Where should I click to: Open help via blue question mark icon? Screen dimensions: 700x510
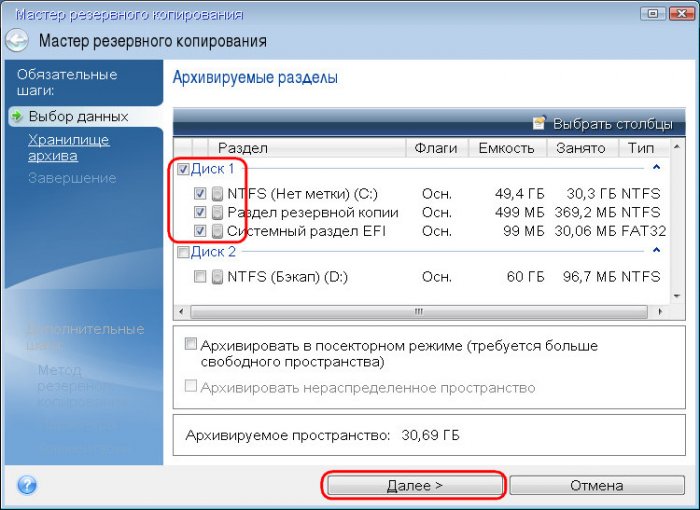[x=27, y=485]
